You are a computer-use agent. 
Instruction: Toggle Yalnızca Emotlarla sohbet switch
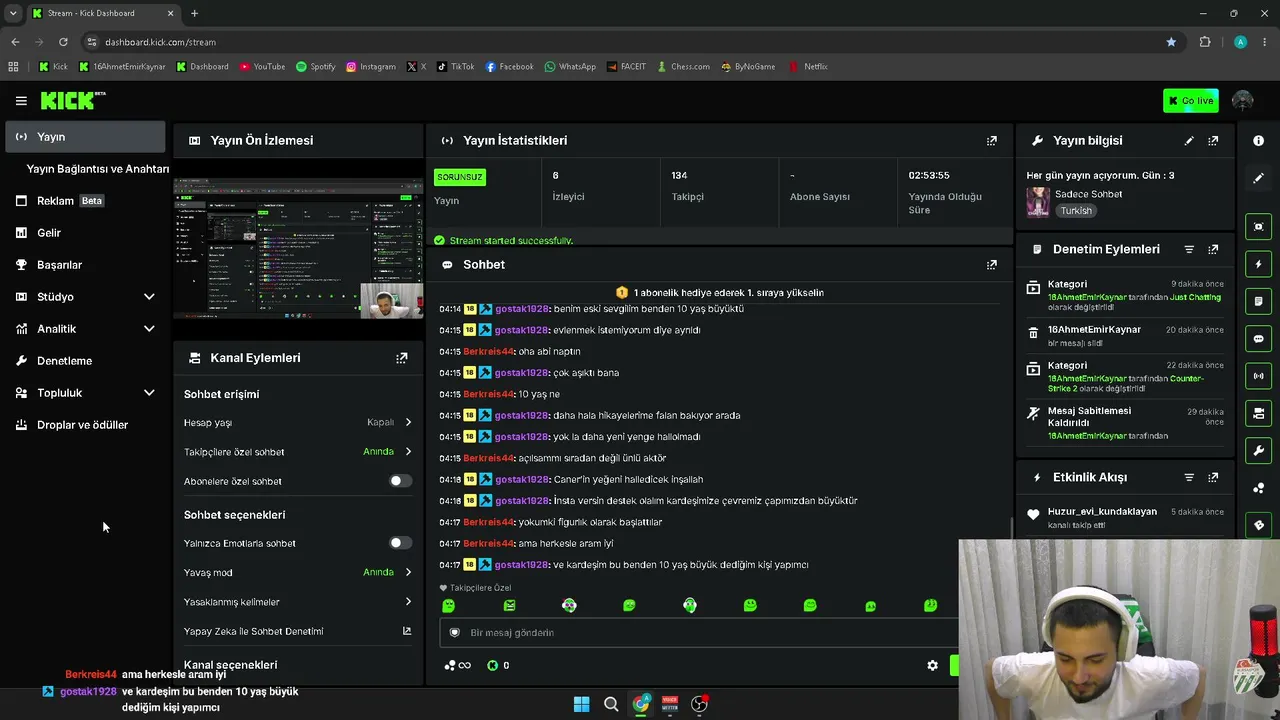(x=400, y=543)
